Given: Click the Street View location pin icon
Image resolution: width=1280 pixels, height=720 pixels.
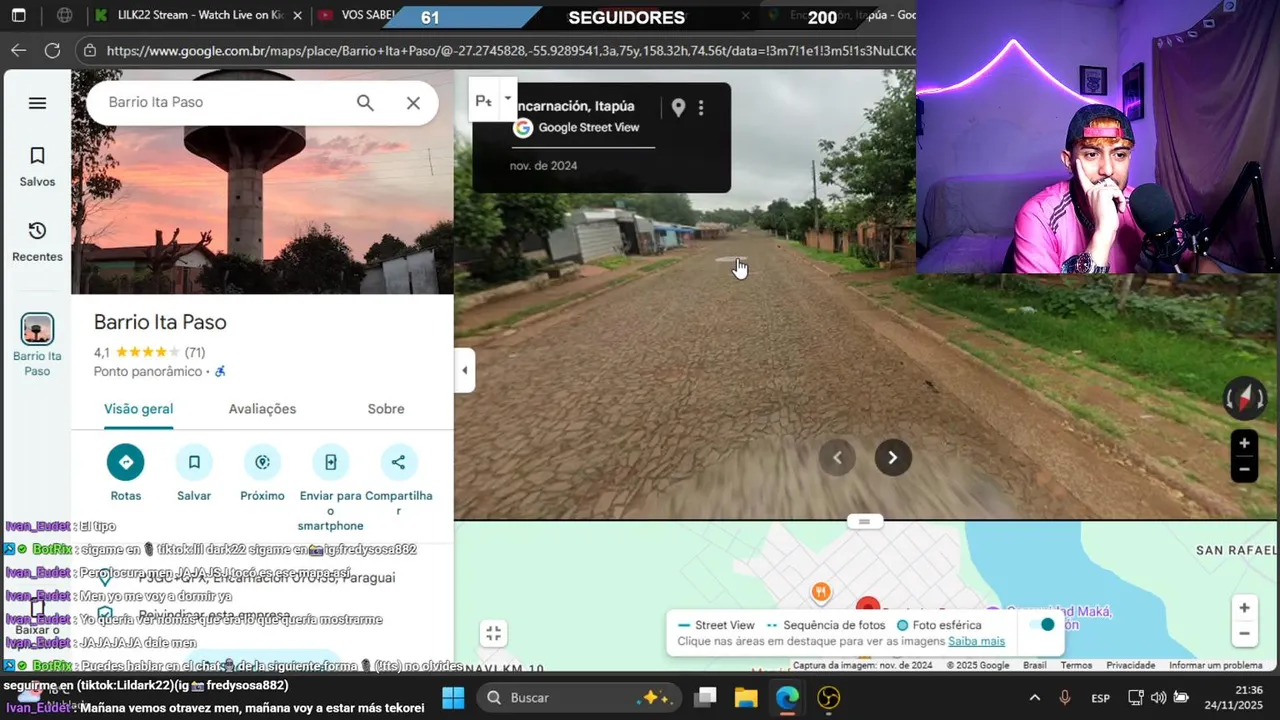Looking at the screenshot, I should [678, 107].
